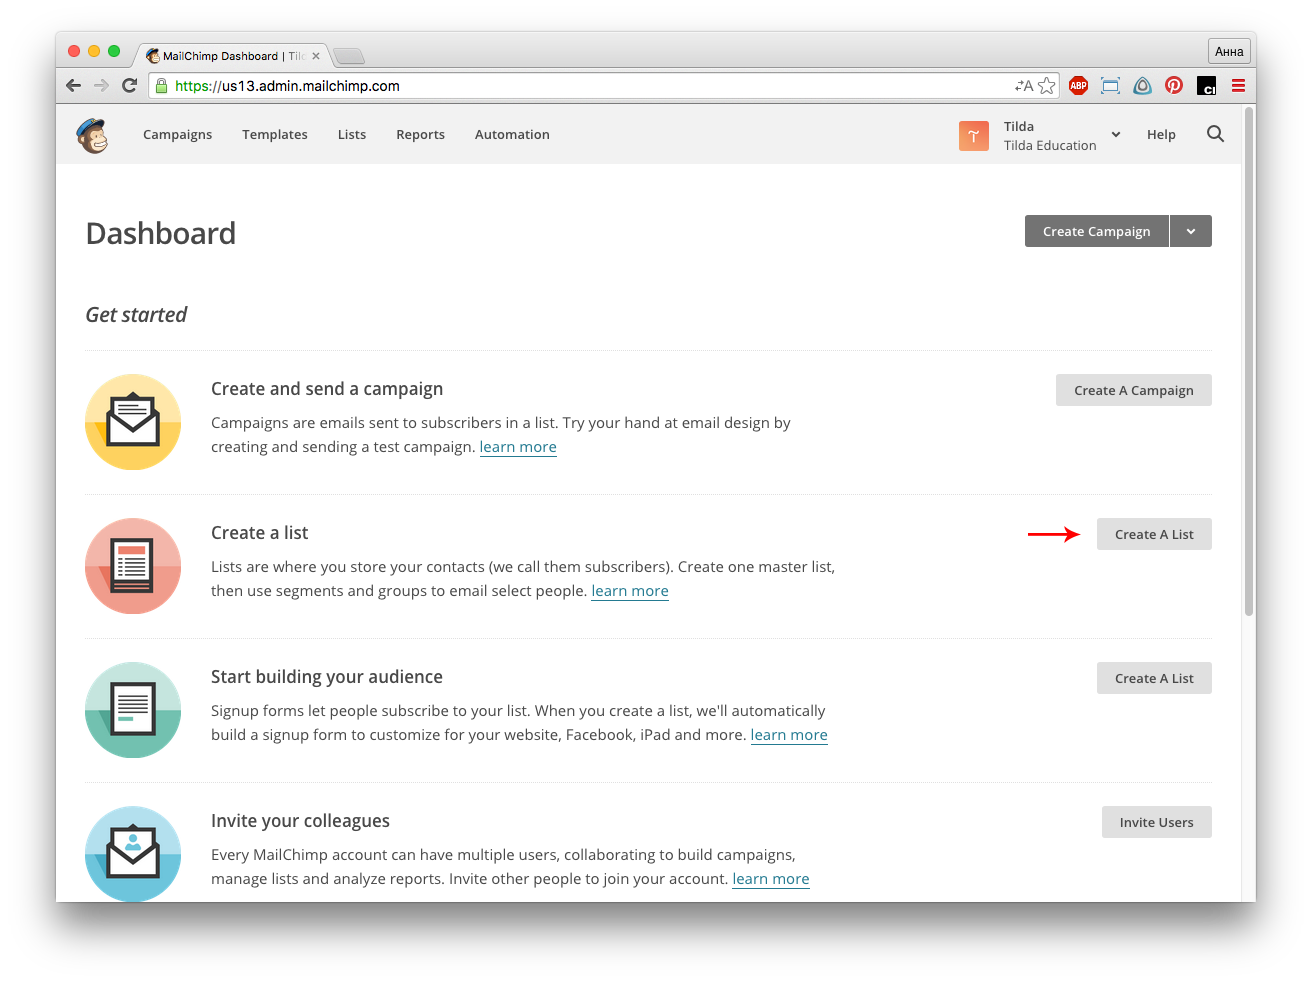Expand the Create Campaign dropdown arrow
Screen dimensions: 1312x982
tap(1190, 231)
